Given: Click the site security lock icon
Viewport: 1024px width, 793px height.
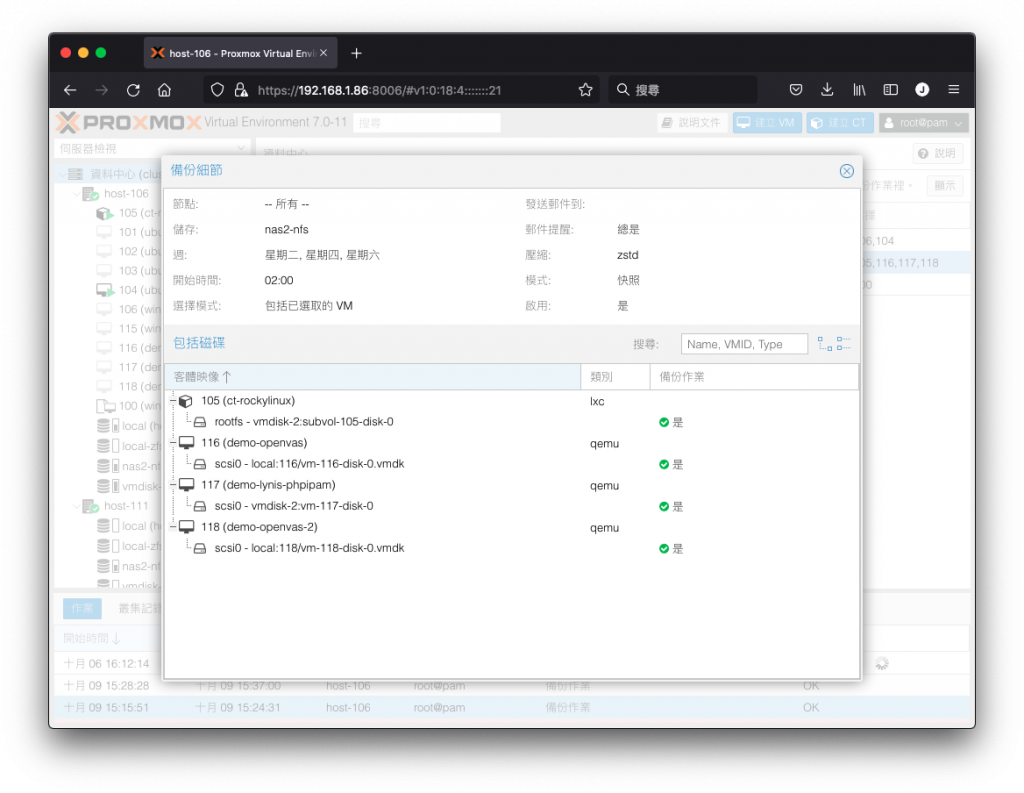Looking at the screenshot, I should pyautogui.click(x=241, y=90).
